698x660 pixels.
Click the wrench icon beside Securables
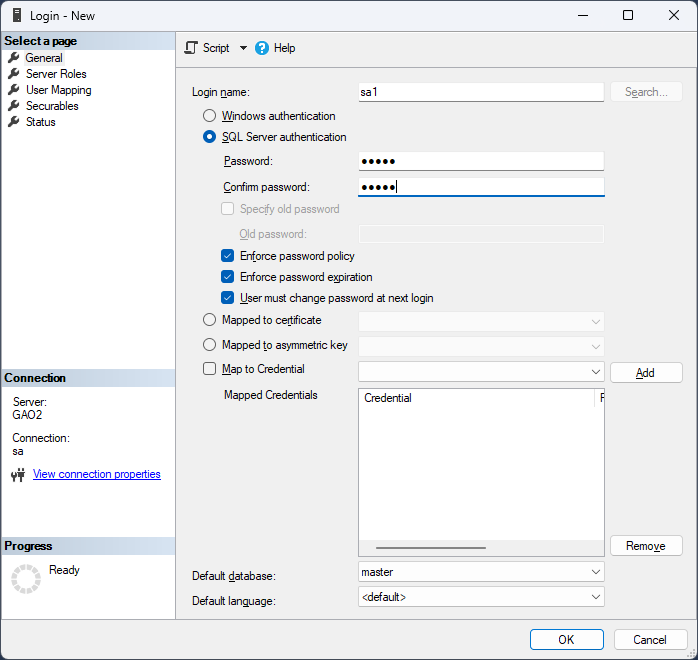(14, 105)
